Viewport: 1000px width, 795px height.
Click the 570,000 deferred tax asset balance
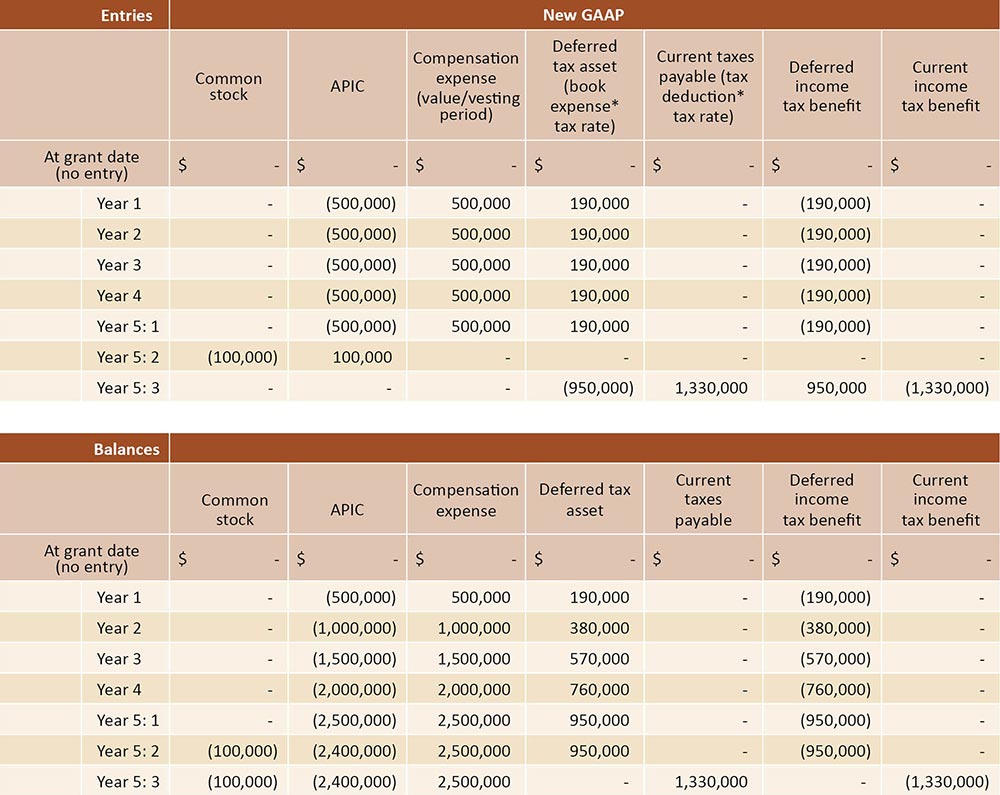600,659
